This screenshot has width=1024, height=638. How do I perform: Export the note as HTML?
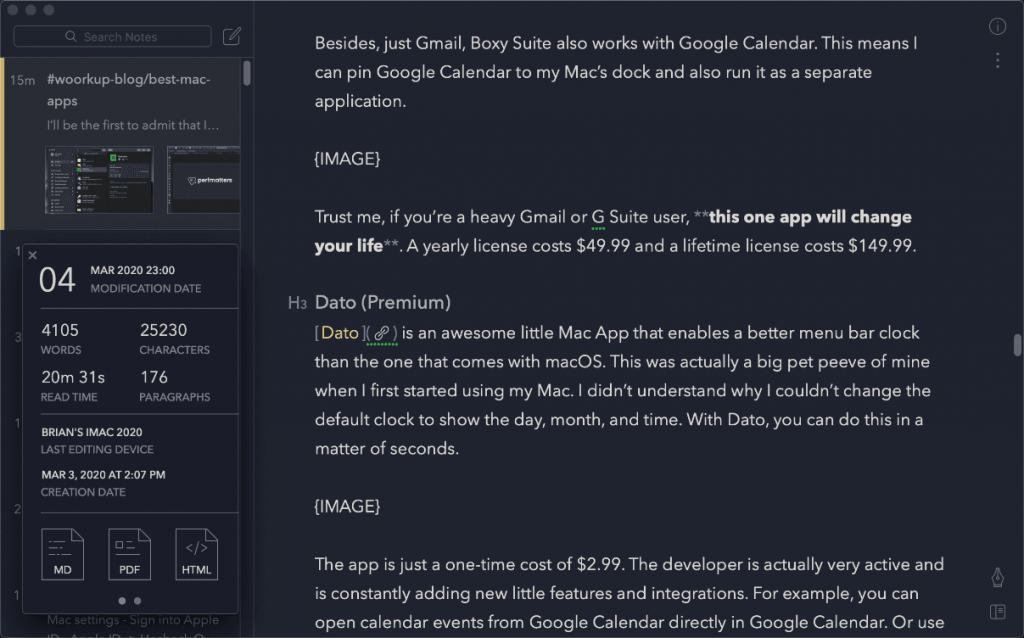197,554
